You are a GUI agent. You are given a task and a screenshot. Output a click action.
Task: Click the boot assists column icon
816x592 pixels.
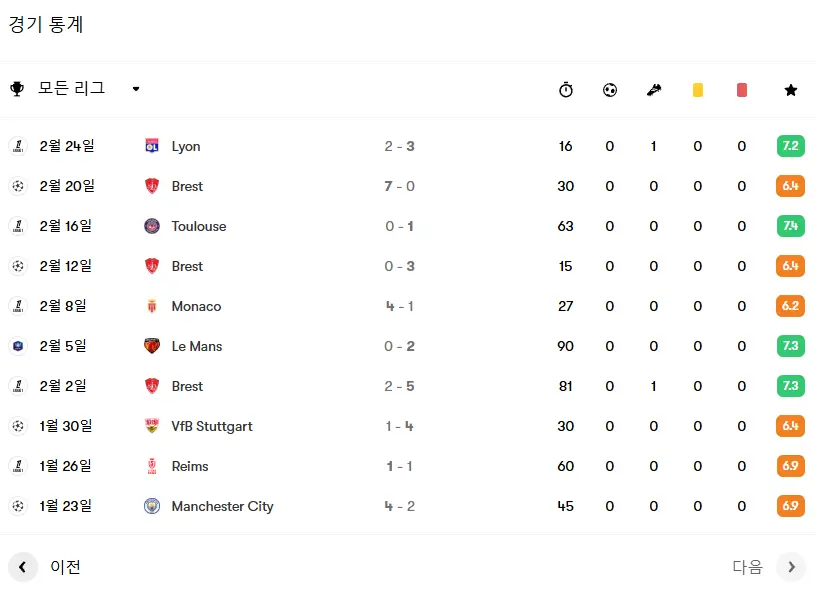tap(654, 90)
